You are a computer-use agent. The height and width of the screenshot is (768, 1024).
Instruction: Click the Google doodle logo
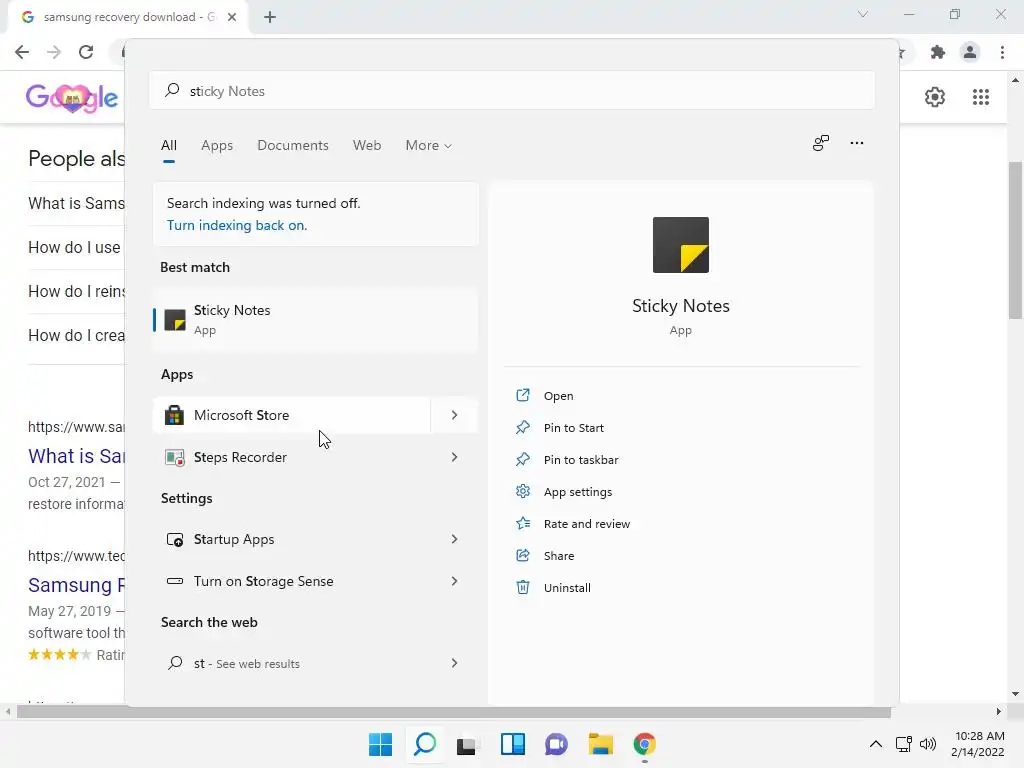[72, 98]
